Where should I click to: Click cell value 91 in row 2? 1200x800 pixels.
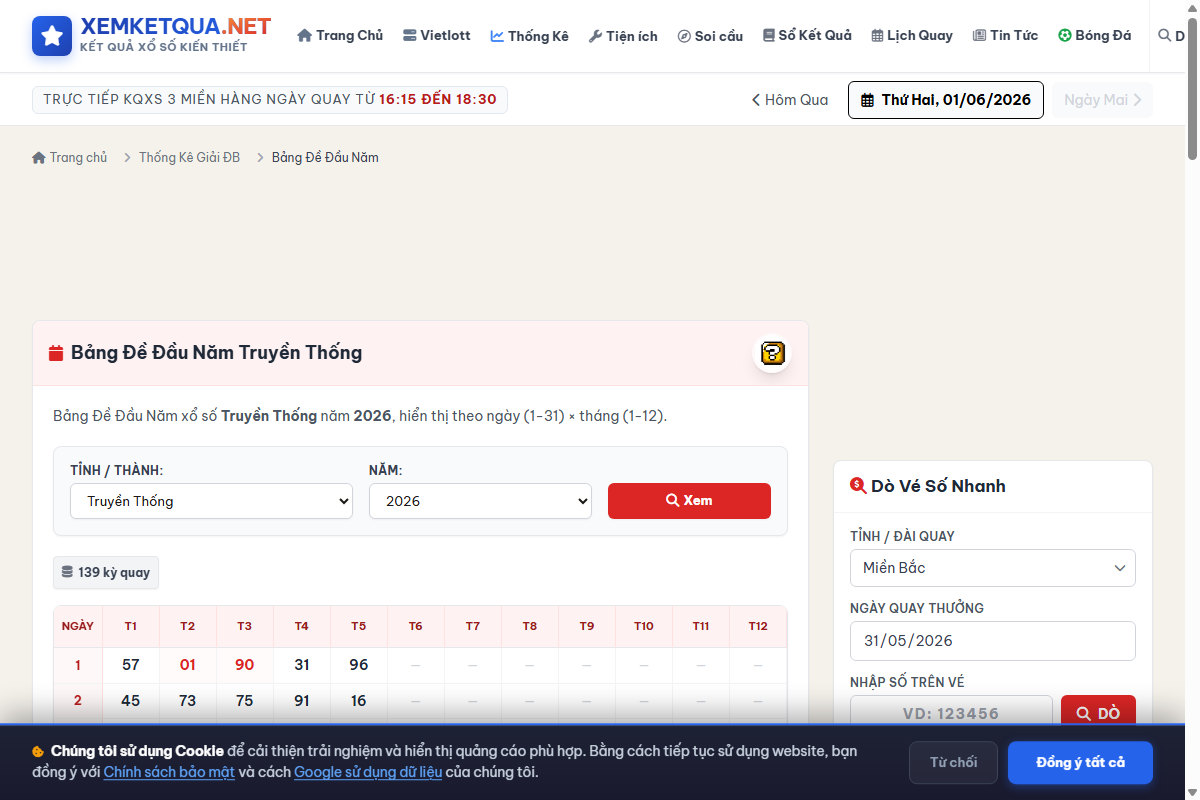[302, 701]
